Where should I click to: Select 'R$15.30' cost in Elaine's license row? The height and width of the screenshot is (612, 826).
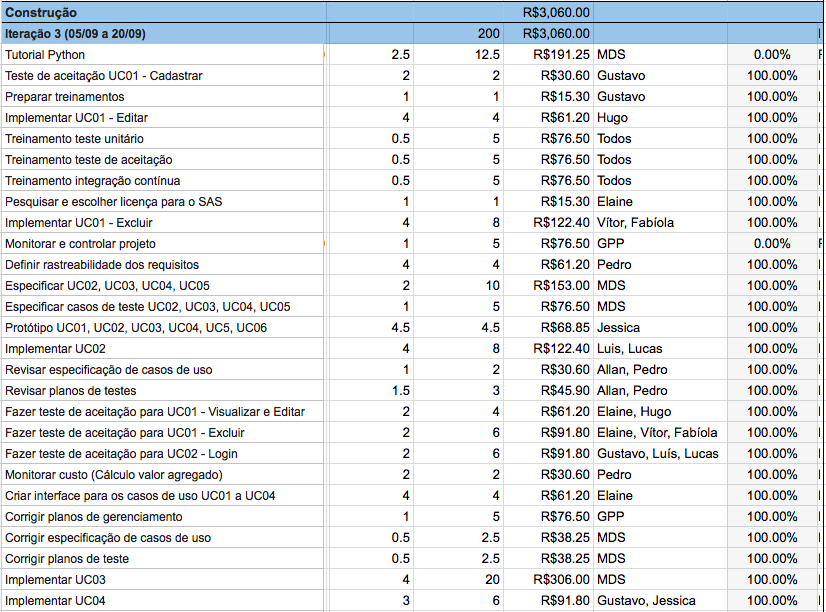pyautogui.click(x=548, y=202)
